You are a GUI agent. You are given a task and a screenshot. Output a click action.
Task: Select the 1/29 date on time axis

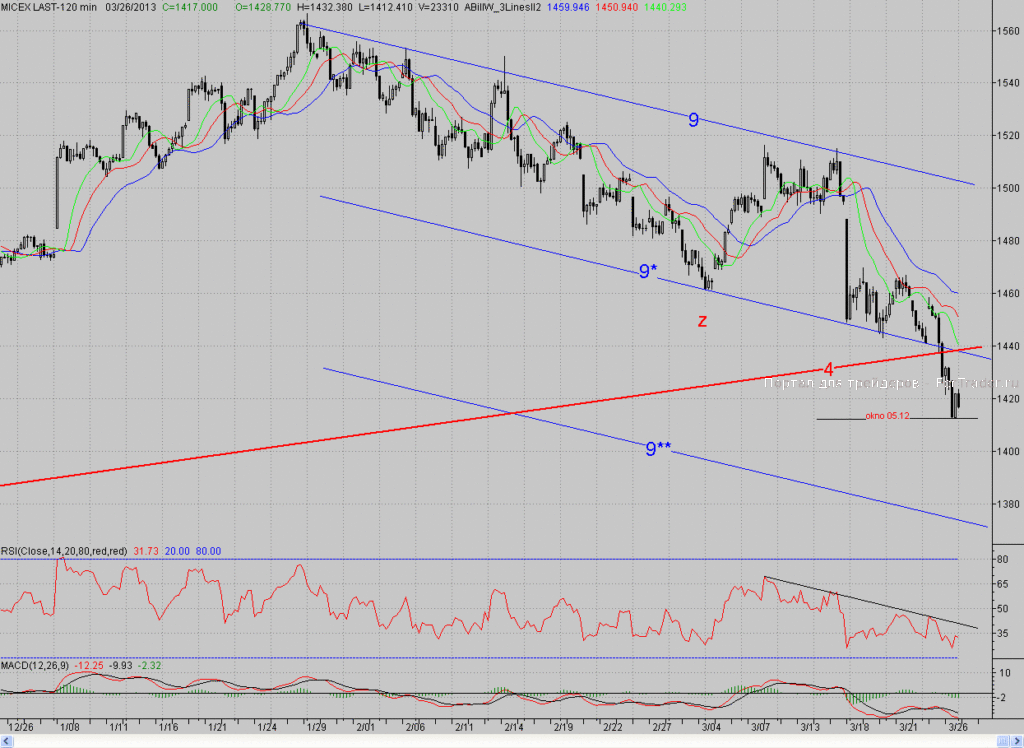317,726
